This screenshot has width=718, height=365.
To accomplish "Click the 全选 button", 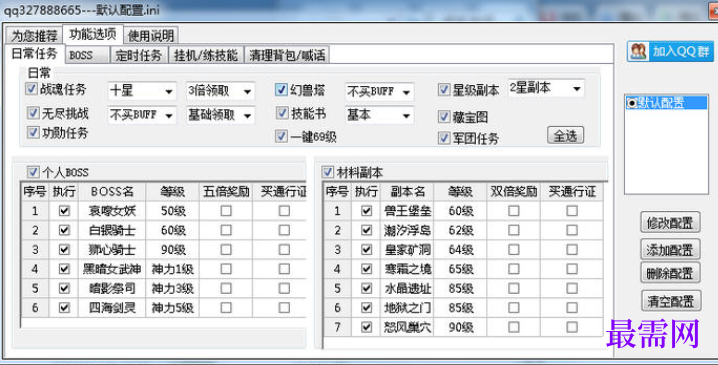I will (565, 136).
